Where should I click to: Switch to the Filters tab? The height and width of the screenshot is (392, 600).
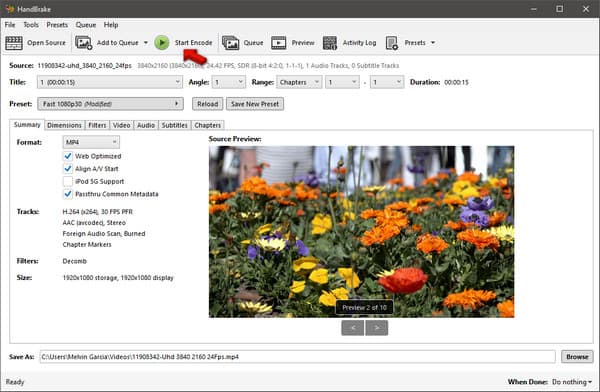(97, 125)
